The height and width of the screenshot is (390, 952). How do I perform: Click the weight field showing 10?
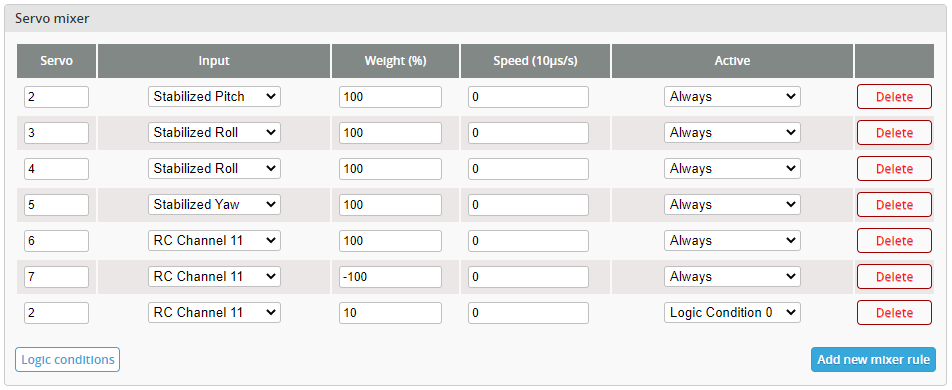[x=390, y=313]
